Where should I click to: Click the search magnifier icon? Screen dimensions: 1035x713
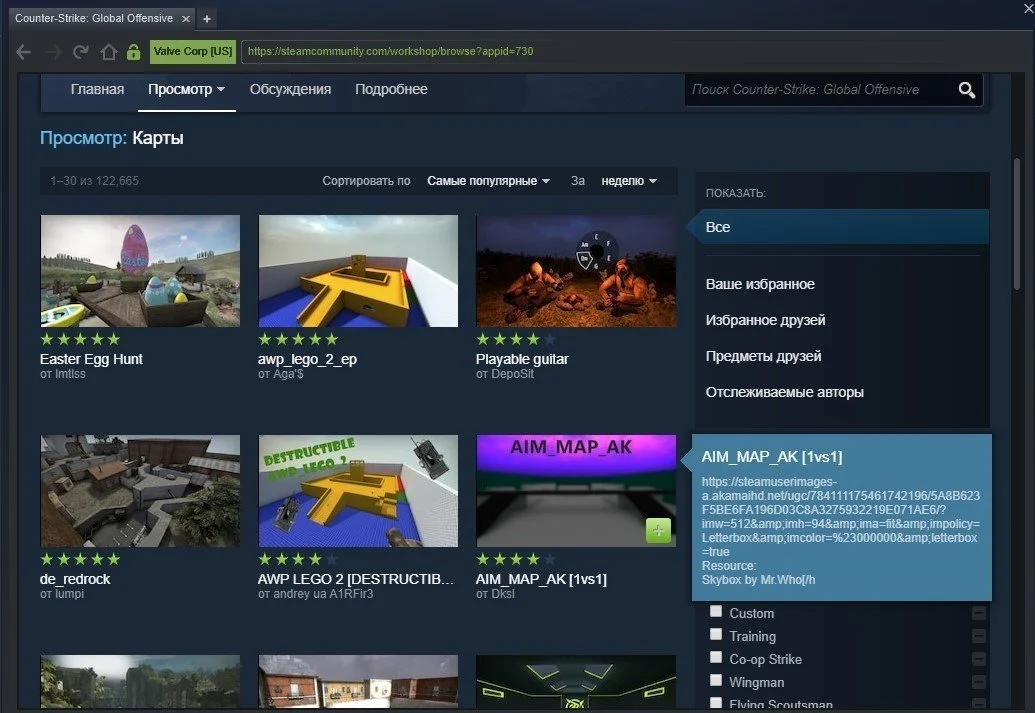point(967,90)
